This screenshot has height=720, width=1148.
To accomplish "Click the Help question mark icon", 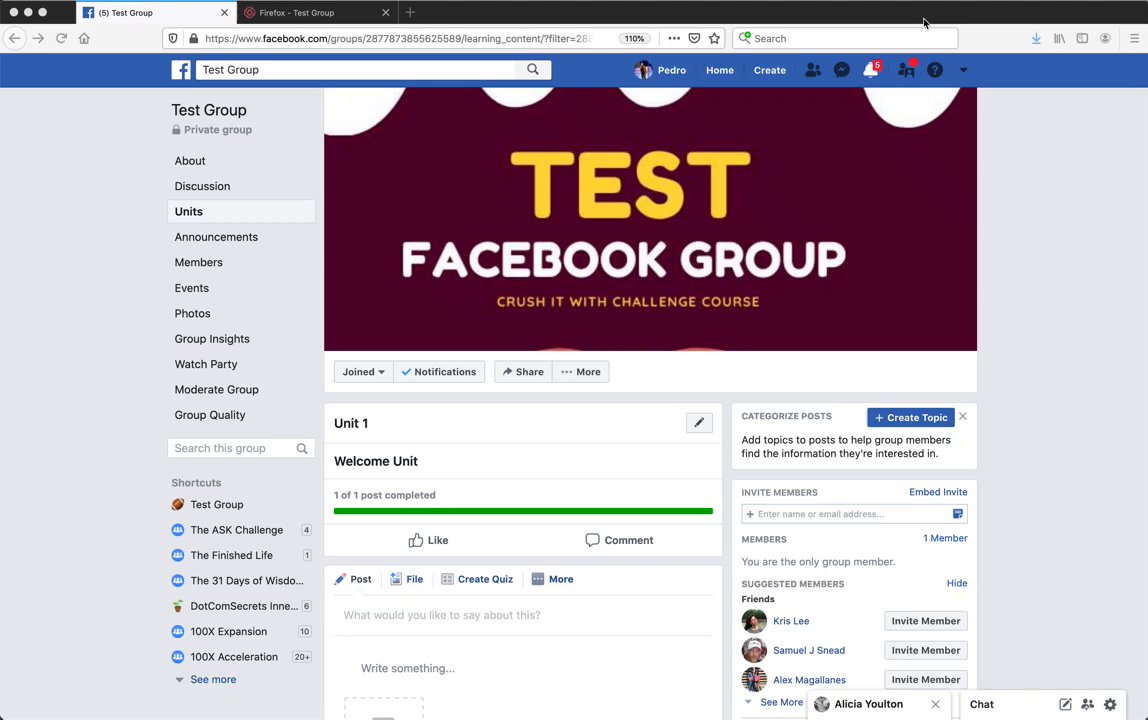I will click(x=935, y=70).
